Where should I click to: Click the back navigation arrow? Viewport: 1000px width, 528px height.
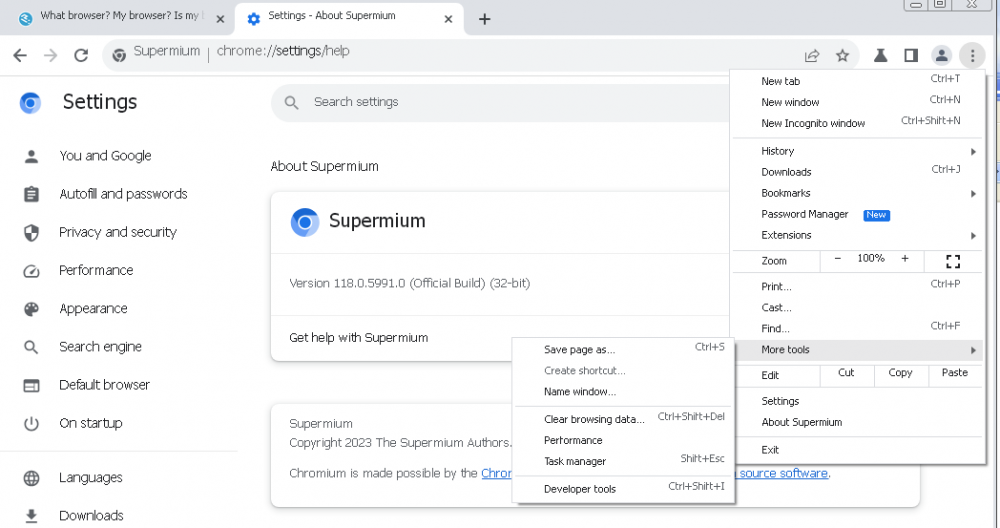tap(19, 56)
